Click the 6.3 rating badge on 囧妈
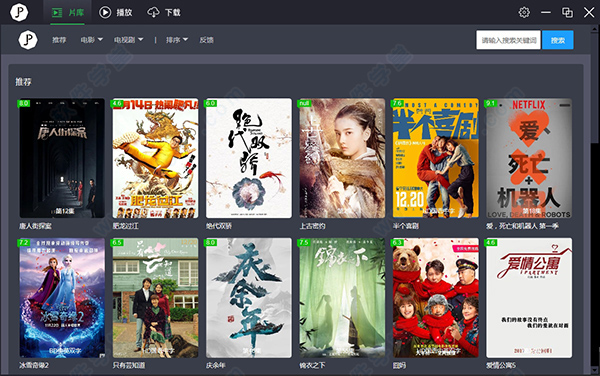Viewport: 600px width, 376px height. (x=397, y=243)
